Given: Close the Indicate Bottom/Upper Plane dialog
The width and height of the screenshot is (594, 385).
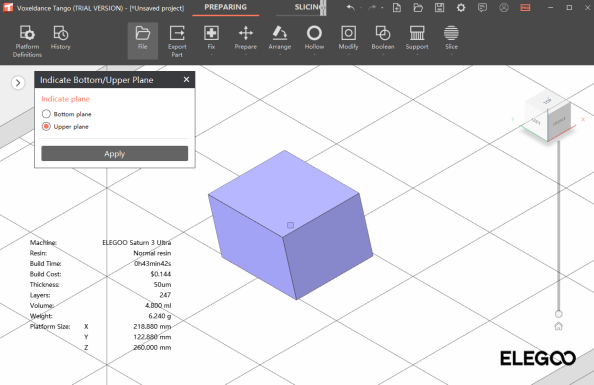Looking at the screenshot, I should [x=186, y=80].
